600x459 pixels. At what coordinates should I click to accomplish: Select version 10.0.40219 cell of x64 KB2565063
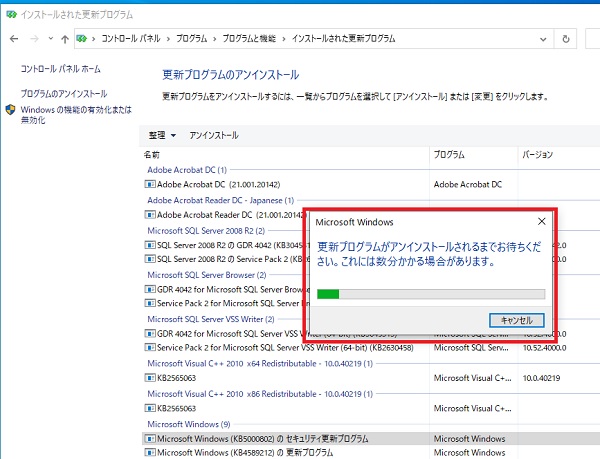point(541,378)
